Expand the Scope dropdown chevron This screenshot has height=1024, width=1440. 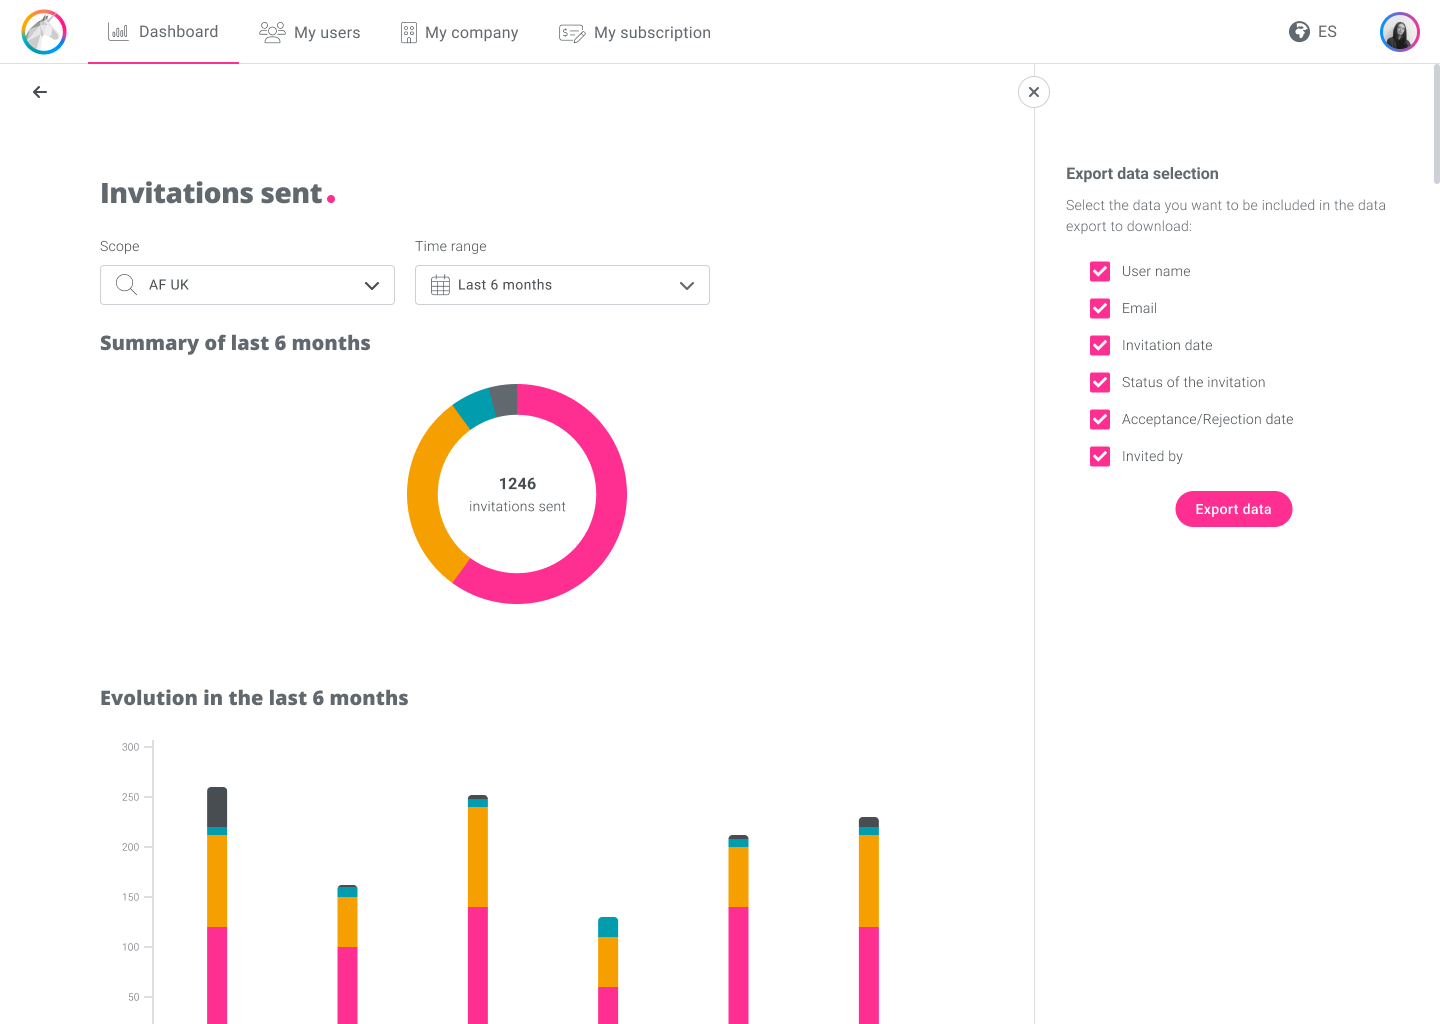pyautogui.click(x=372, y=285)
